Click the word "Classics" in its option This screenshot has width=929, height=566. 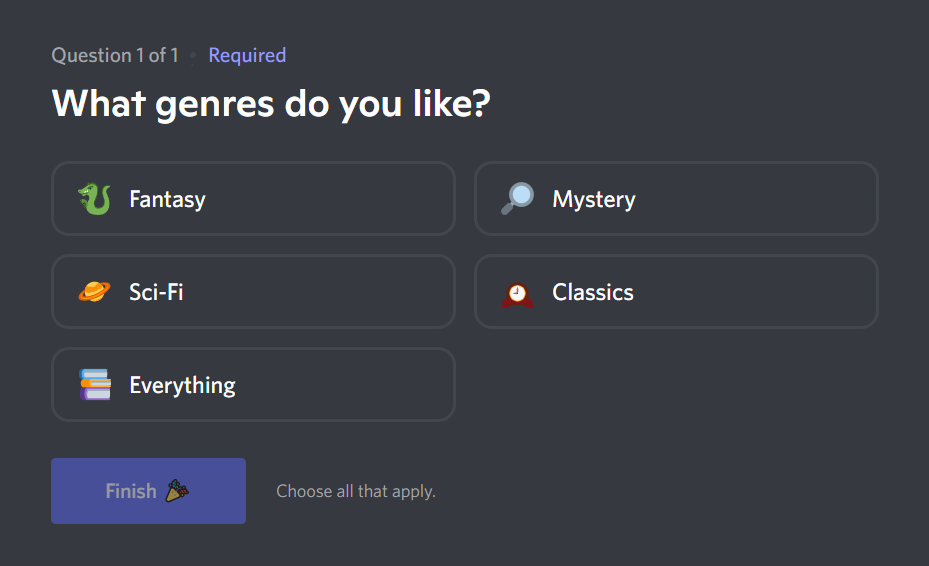(593, 292)
